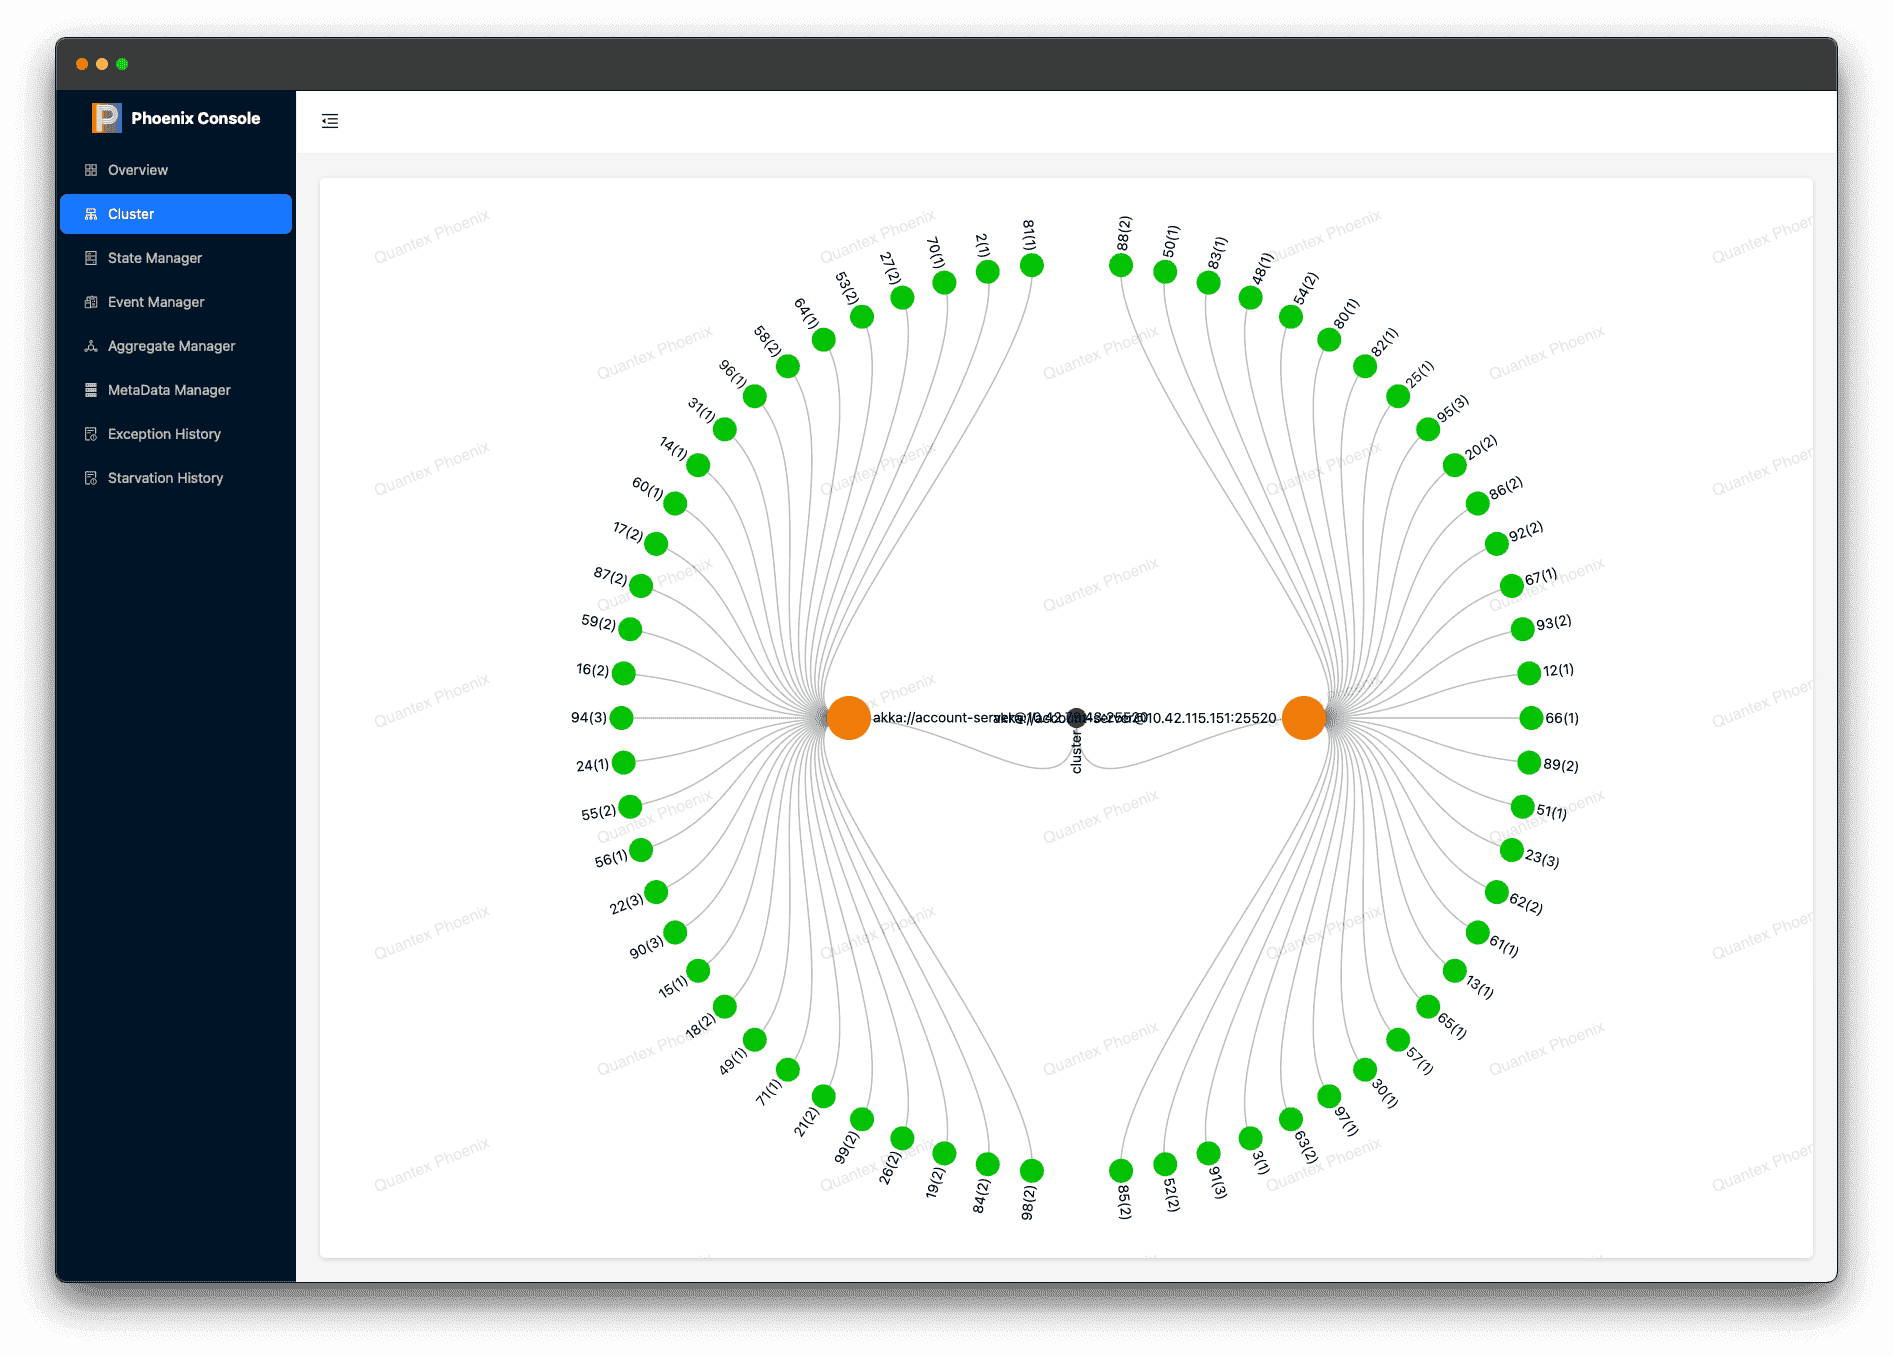Go to Event Manager
Image resolution: width=1893 pixels, height=1356 pixels.
point(176,302)
